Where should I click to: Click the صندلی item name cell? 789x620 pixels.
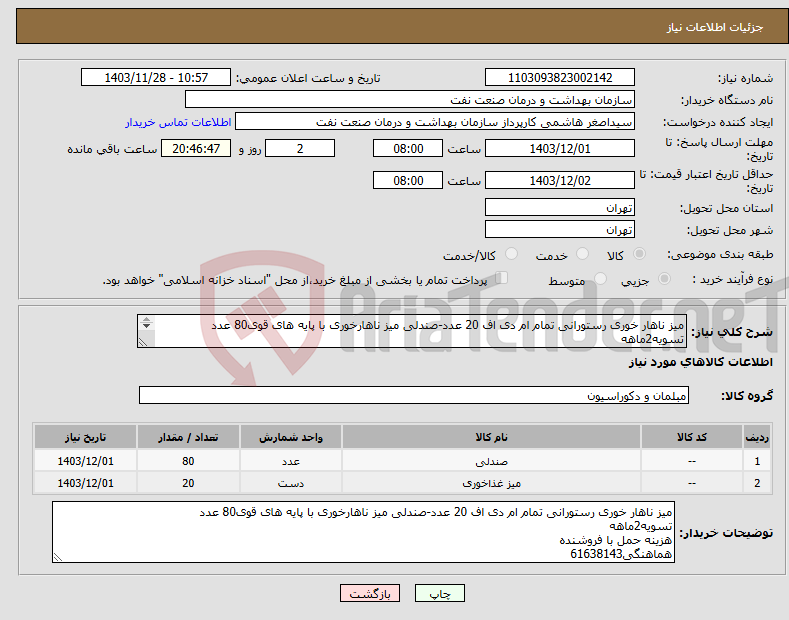[x=491, y=460]
